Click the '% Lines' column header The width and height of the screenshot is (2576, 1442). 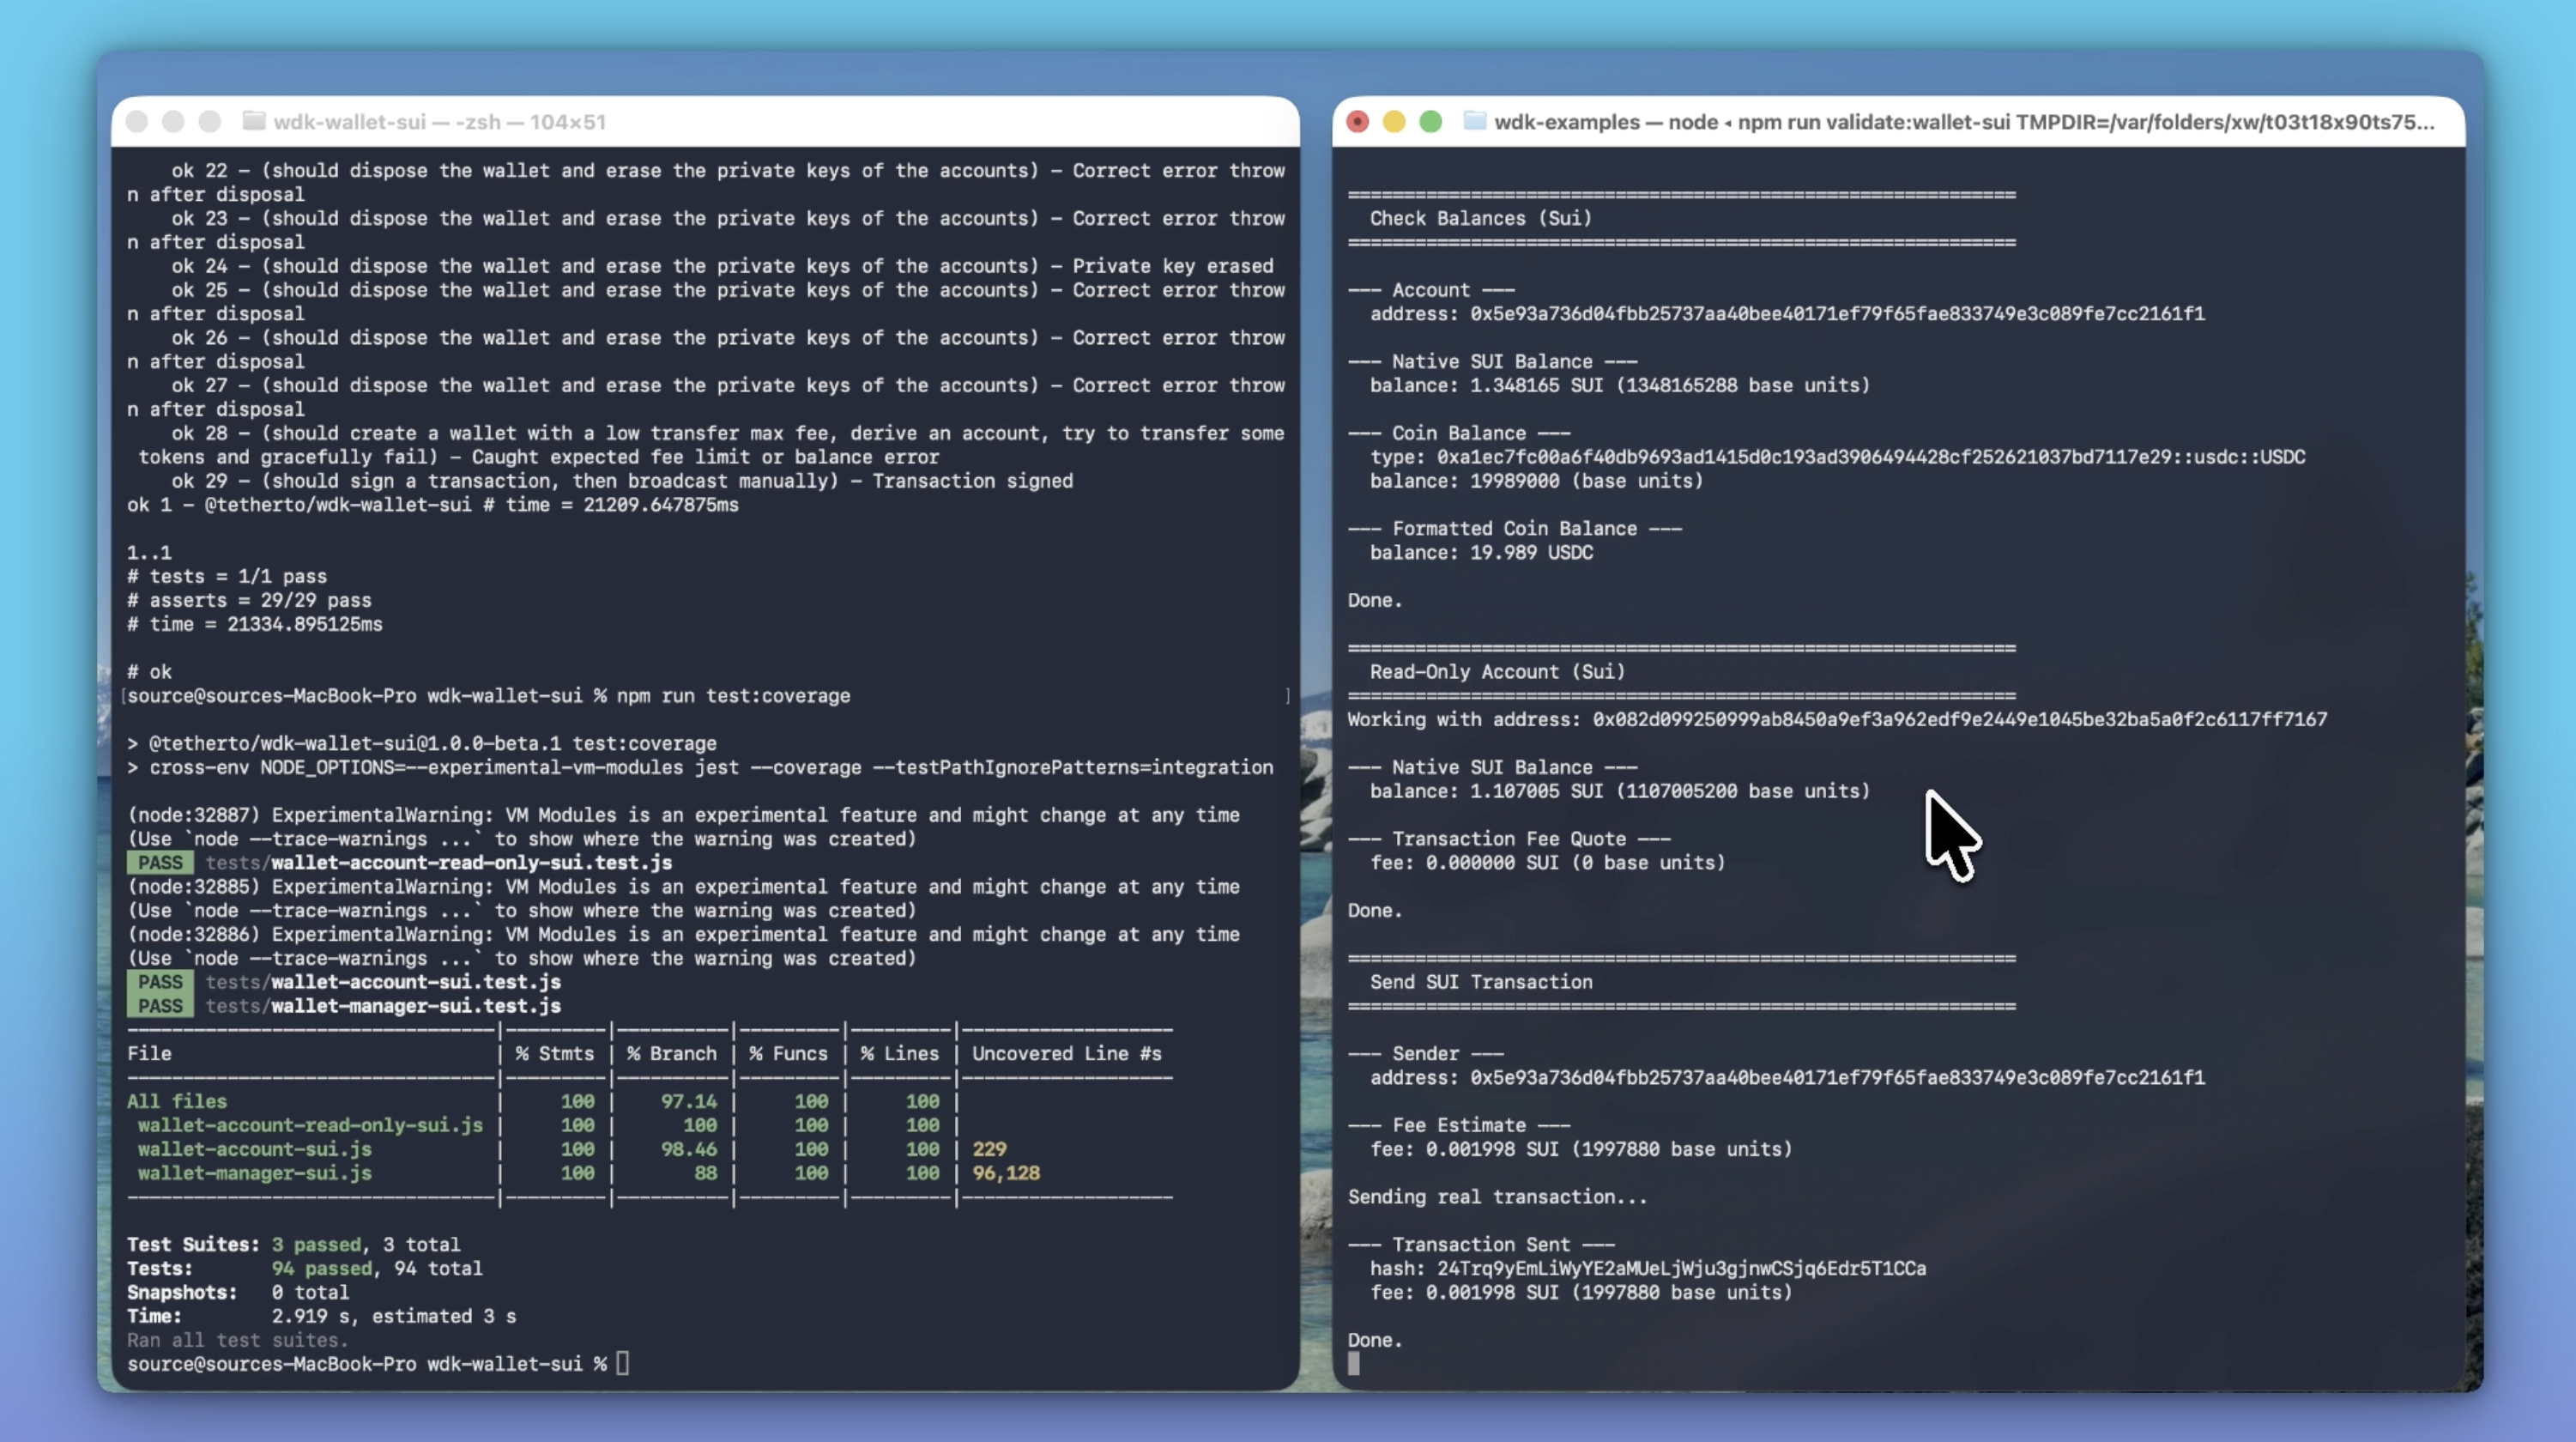pos(900,1053)
